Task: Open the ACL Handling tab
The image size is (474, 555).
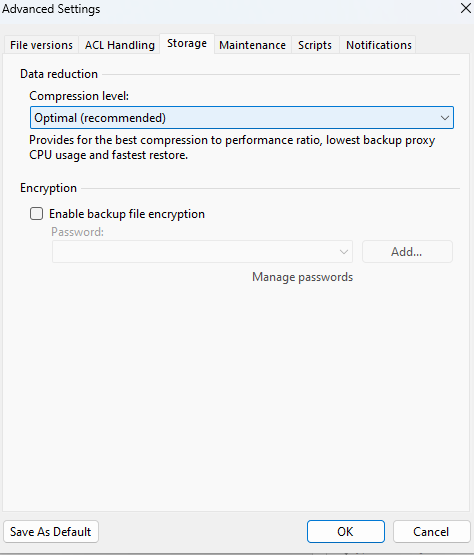Action: coord(120,45)
